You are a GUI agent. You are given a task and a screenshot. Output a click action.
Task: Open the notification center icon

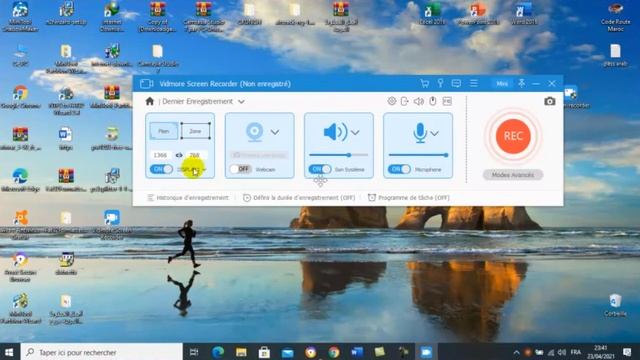click(627, 352)
